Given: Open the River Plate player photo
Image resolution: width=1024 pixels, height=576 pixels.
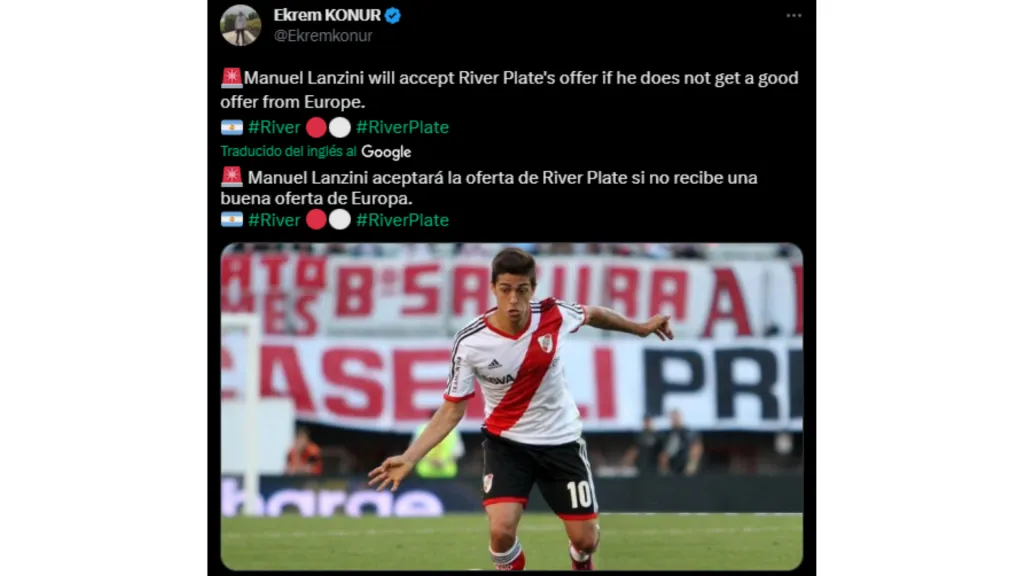Looking at the screenshot, I should (x=511, y=407).
